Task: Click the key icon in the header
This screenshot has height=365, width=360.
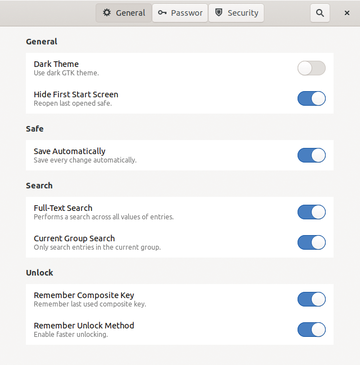Action: 162,13
